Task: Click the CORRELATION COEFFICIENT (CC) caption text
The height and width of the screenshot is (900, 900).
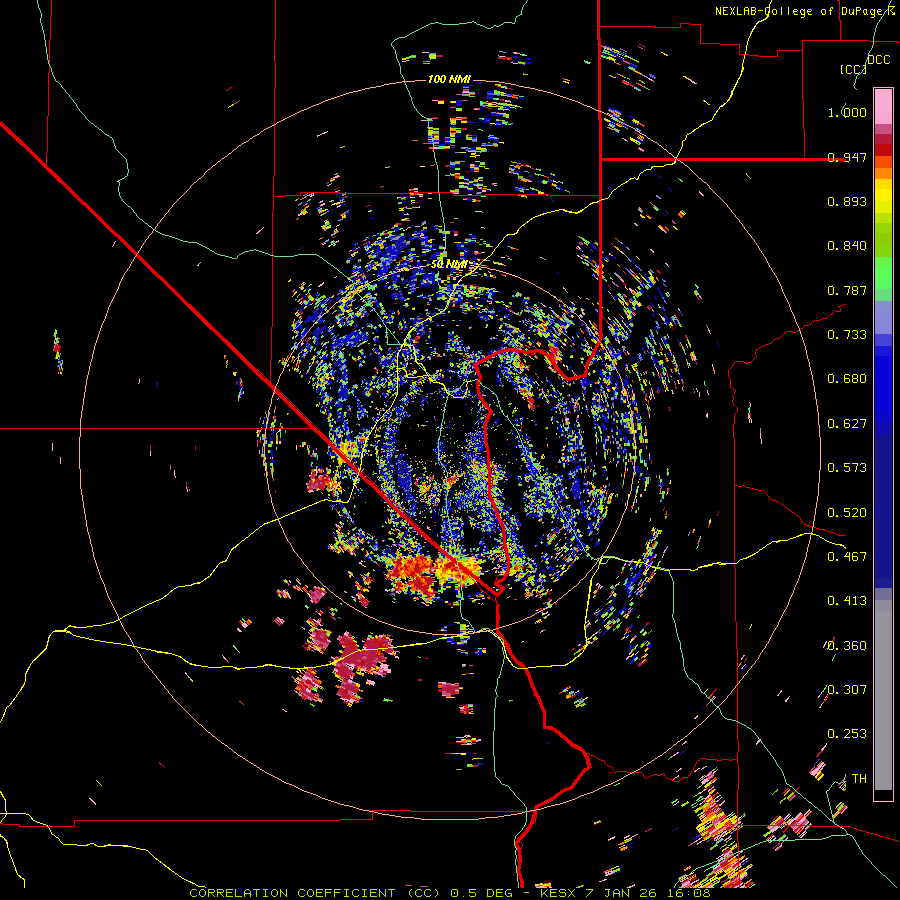Action: pyautogui.click(x=316, y=893)
